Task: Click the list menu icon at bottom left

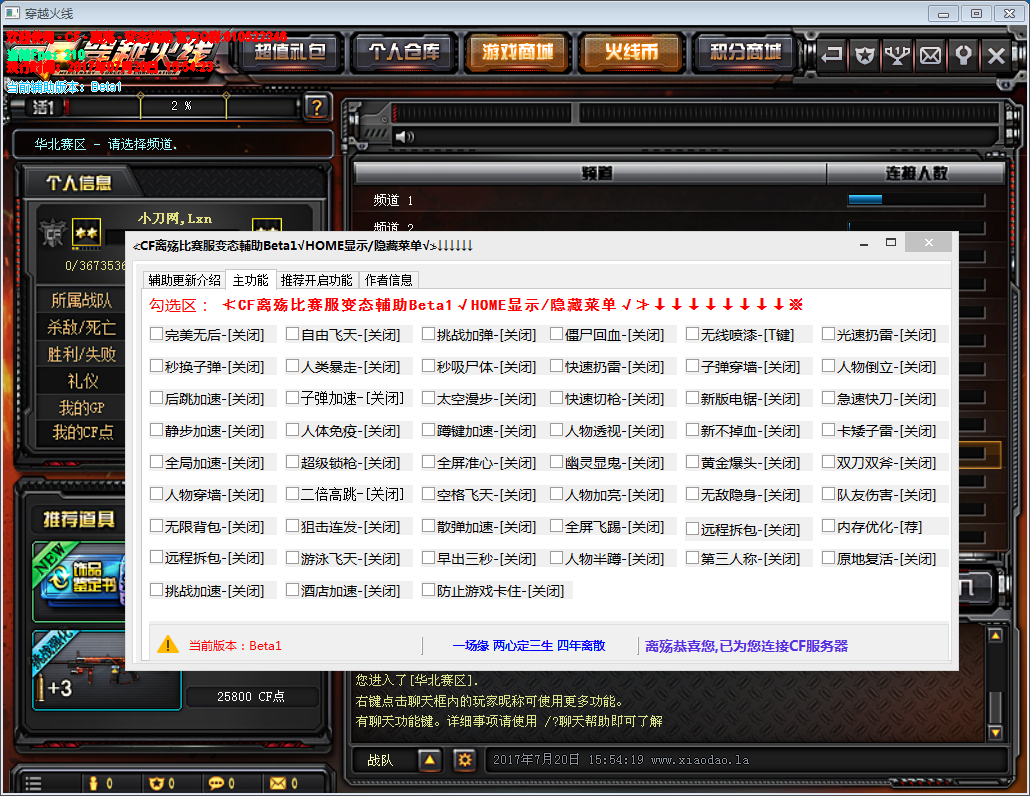Action: [x=33, y=783]
